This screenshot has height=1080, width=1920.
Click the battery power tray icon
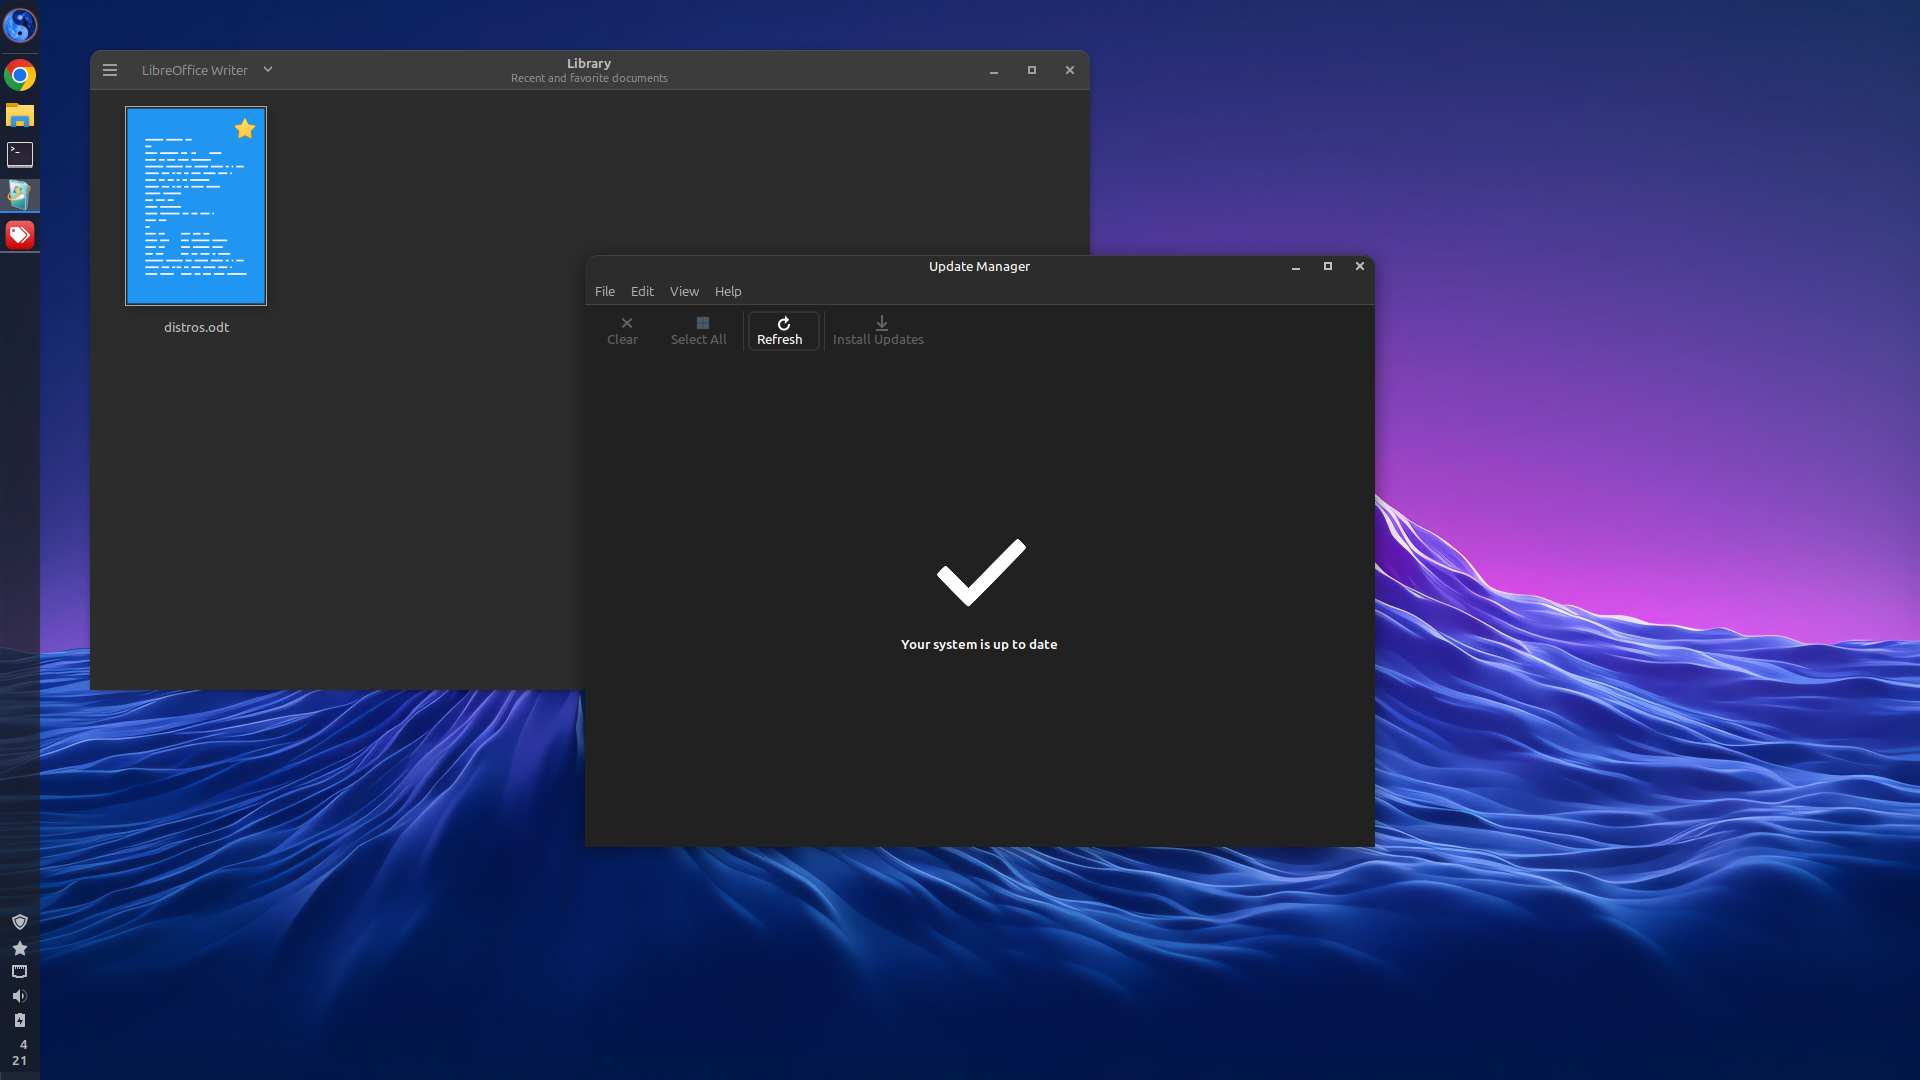(x=19, y=1020)
